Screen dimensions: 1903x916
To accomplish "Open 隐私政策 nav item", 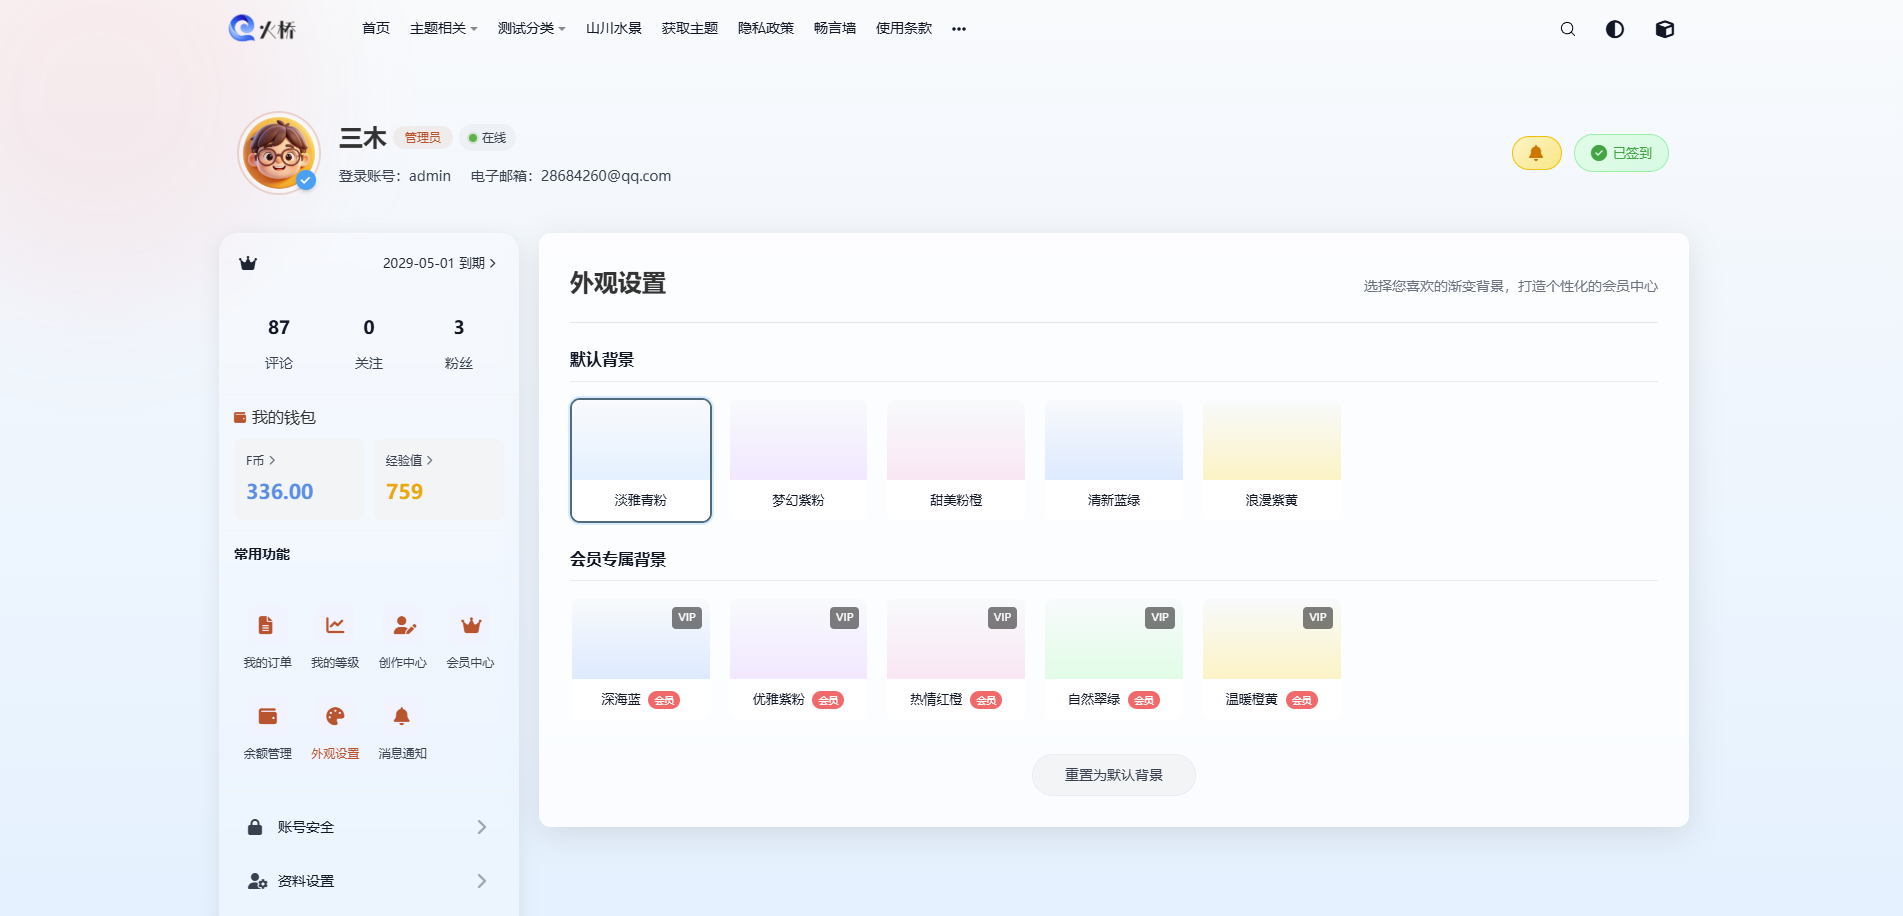I will pos(766,29).
